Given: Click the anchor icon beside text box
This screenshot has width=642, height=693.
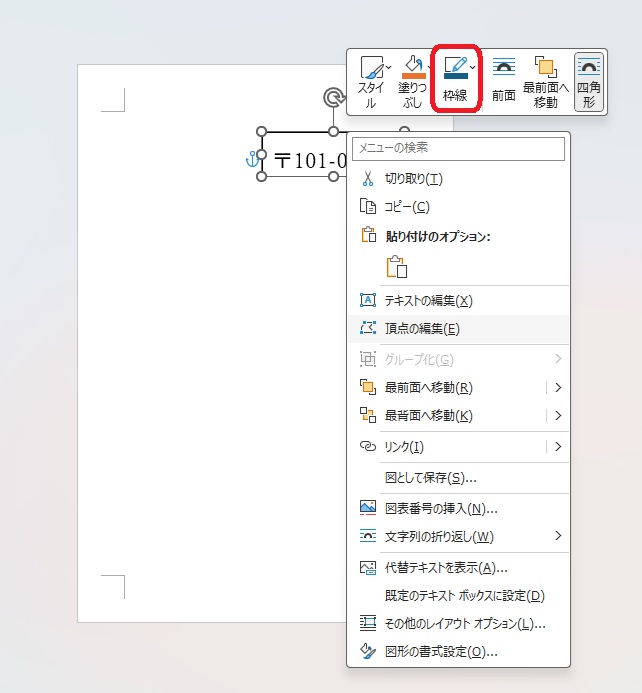Looking at the screenshot, I should tap(251, 159).
